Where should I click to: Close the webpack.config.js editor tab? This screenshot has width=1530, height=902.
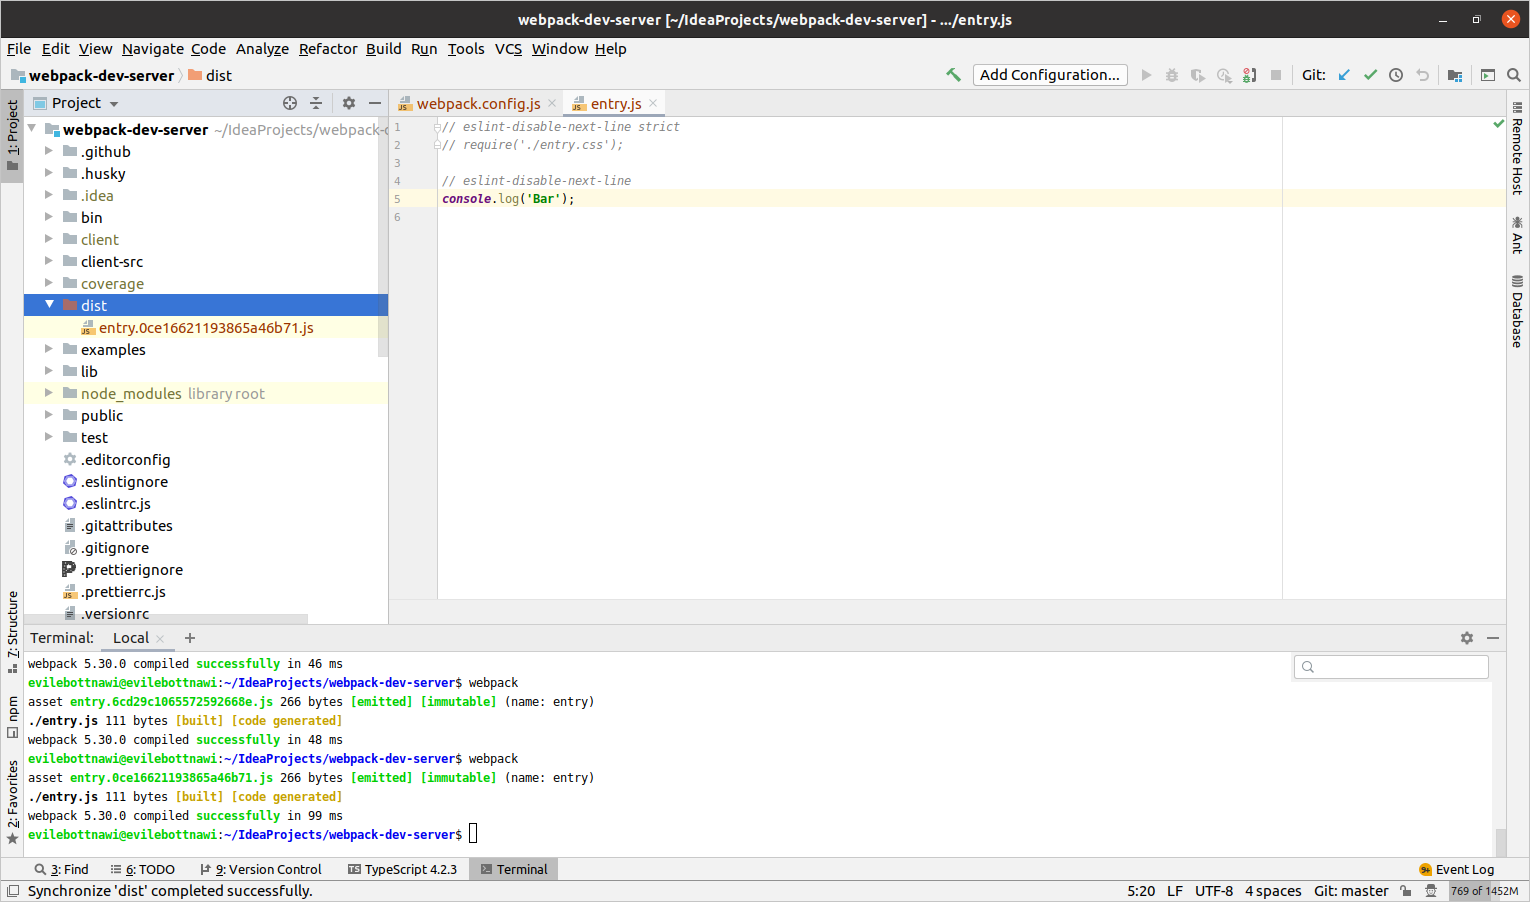[552, 103]
